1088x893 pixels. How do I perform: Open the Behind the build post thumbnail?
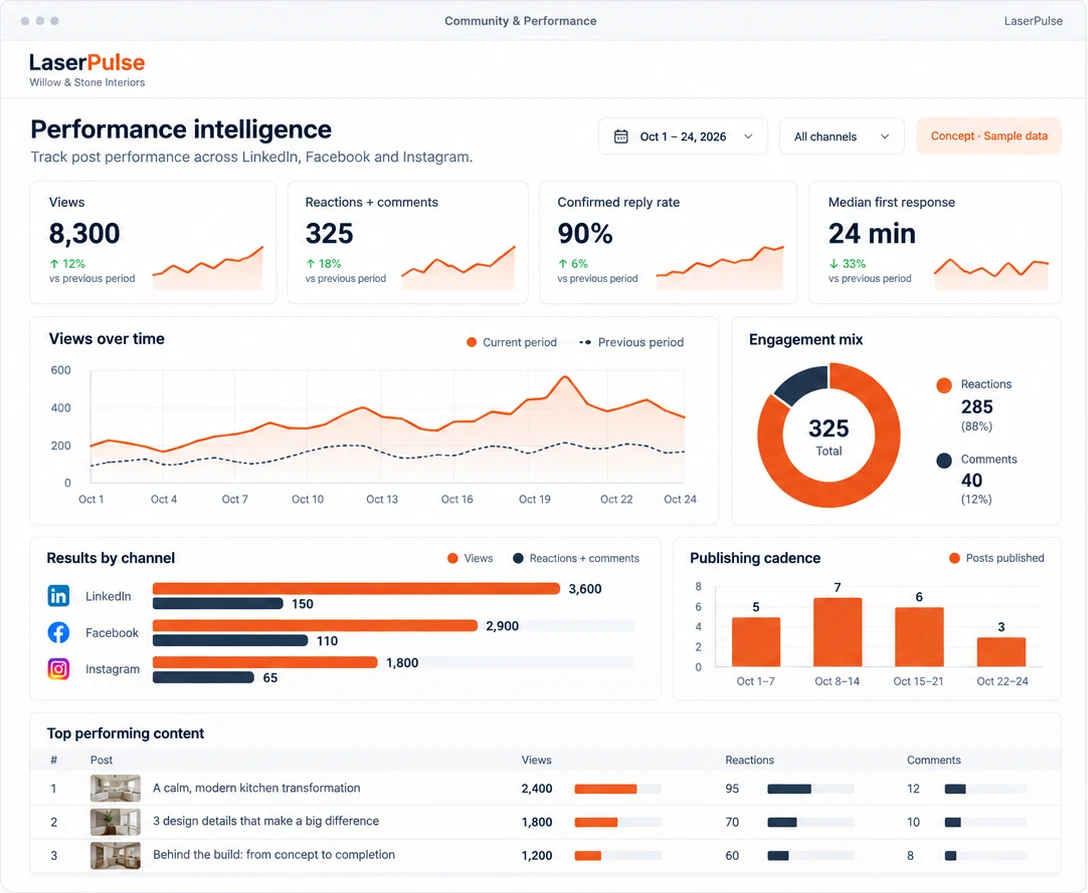(x=115, y=856)
